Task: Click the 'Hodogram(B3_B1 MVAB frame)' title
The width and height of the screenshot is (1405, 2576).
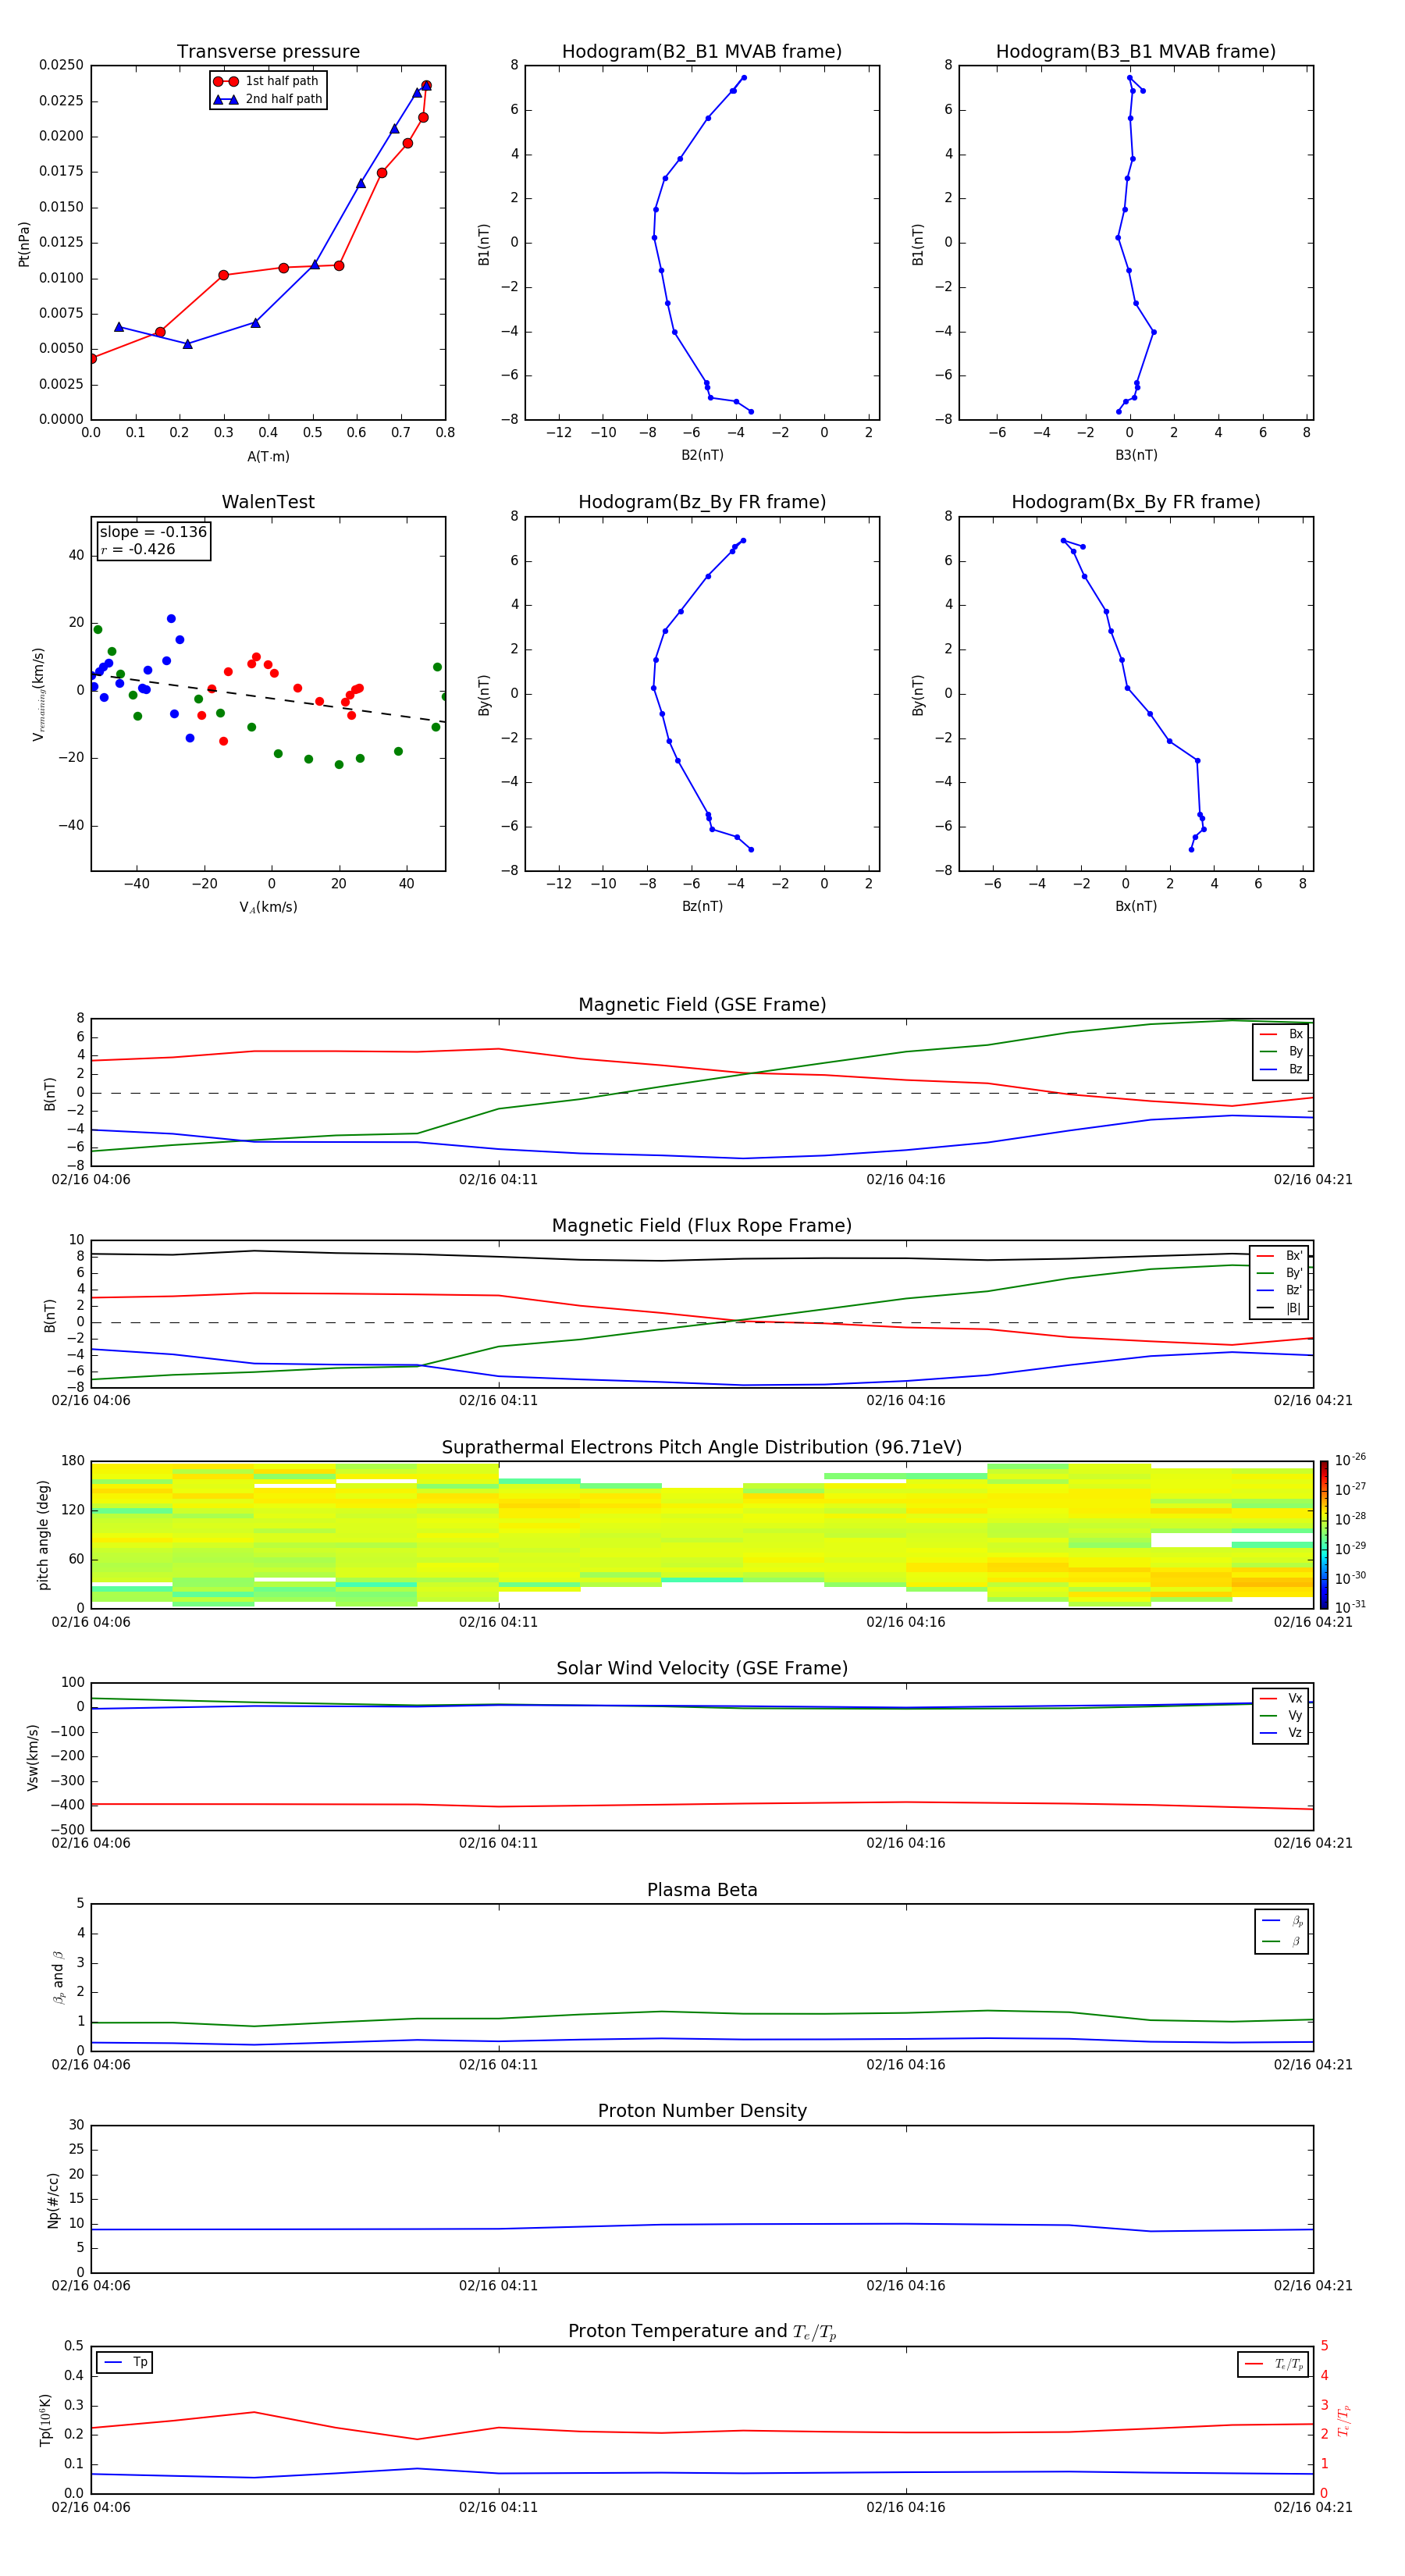Action: (x=1136, y=52)
